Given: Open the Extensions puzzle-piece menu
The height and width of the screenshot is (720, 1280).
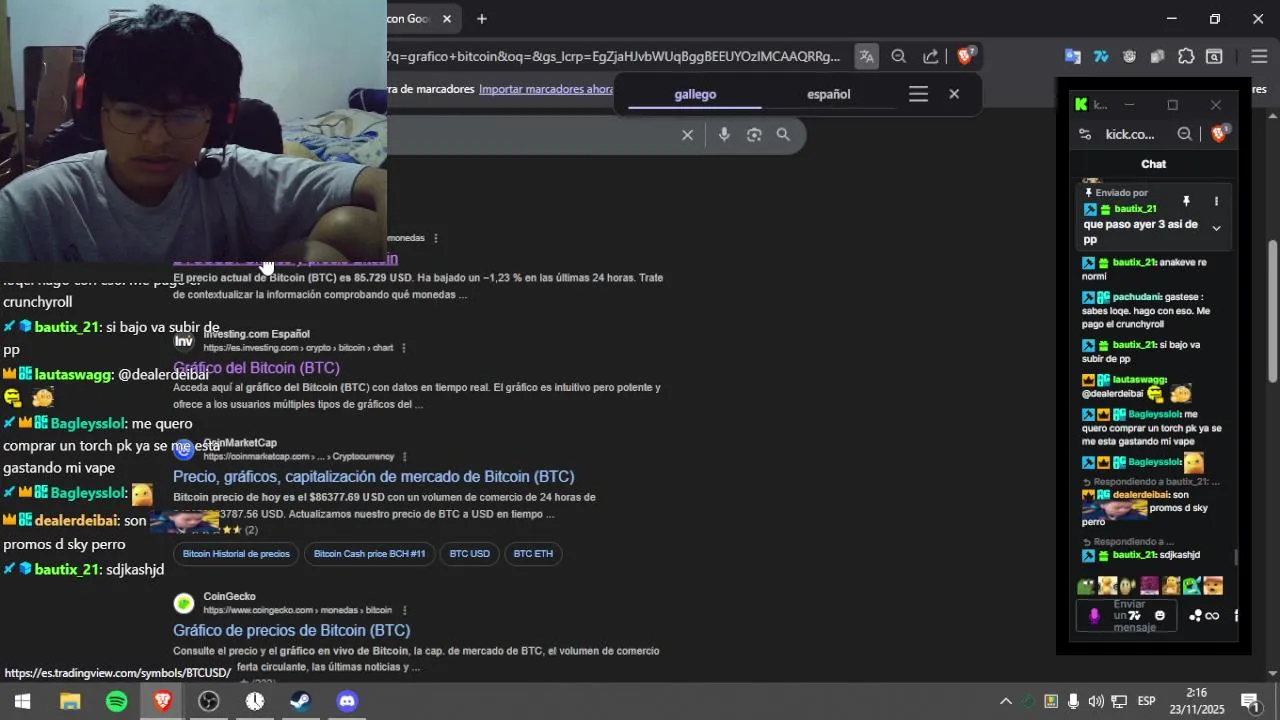Looking at the screenshot, I should click(1186, 57).
